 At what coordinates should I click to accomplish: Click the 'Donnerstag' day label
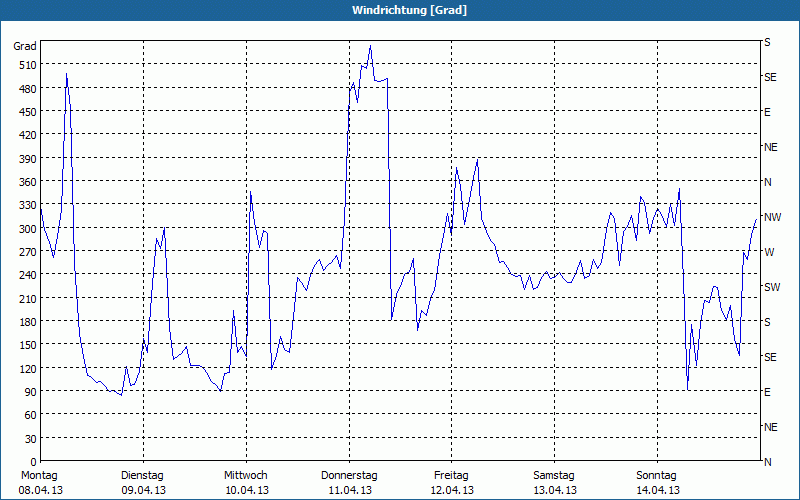click(349, 476)
